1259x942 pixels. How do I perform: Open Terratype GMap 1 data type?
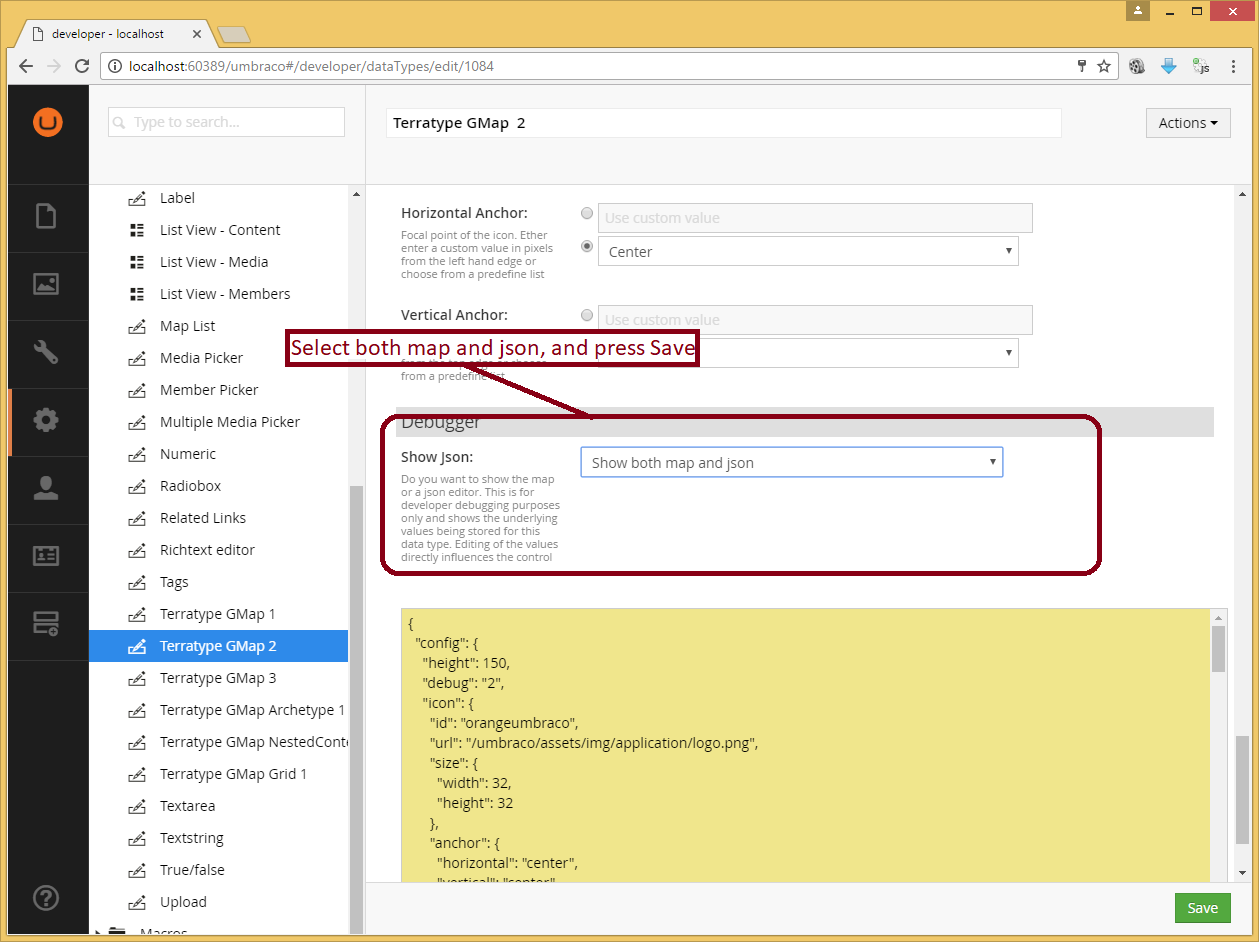[x=217, y=614]
